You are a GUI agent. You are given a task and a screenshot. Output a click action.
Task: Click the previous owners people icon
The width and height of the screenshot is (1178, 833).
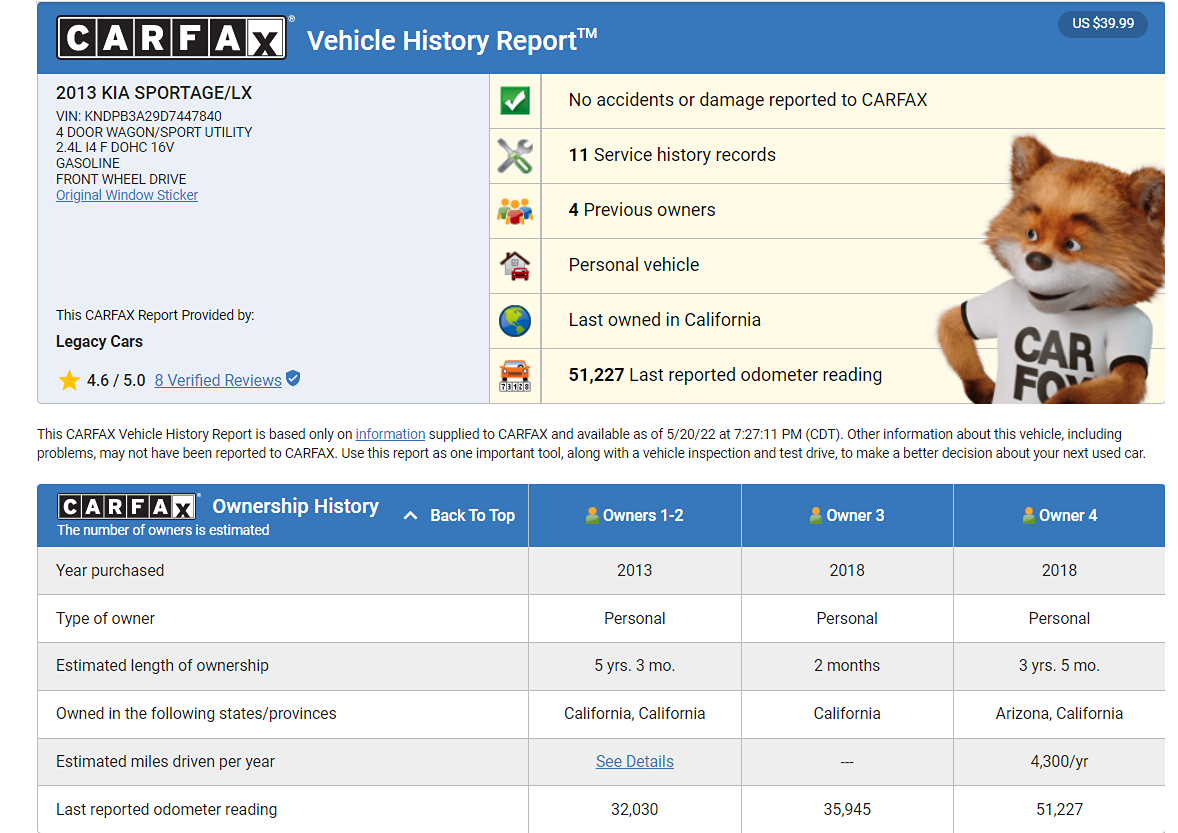coord(515,211)
